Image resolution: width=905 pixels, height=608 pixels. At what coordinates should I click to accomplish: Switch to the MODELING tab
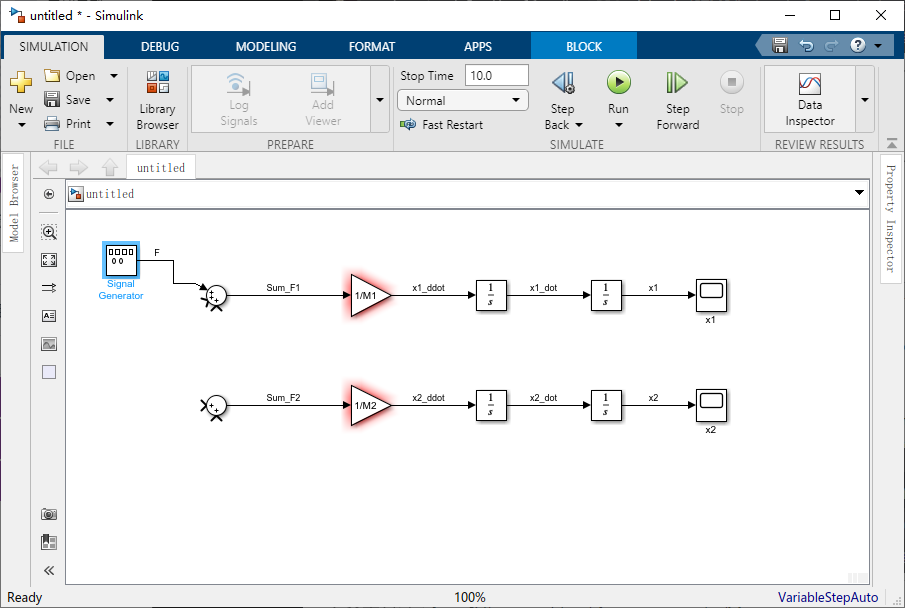(266, 47)
